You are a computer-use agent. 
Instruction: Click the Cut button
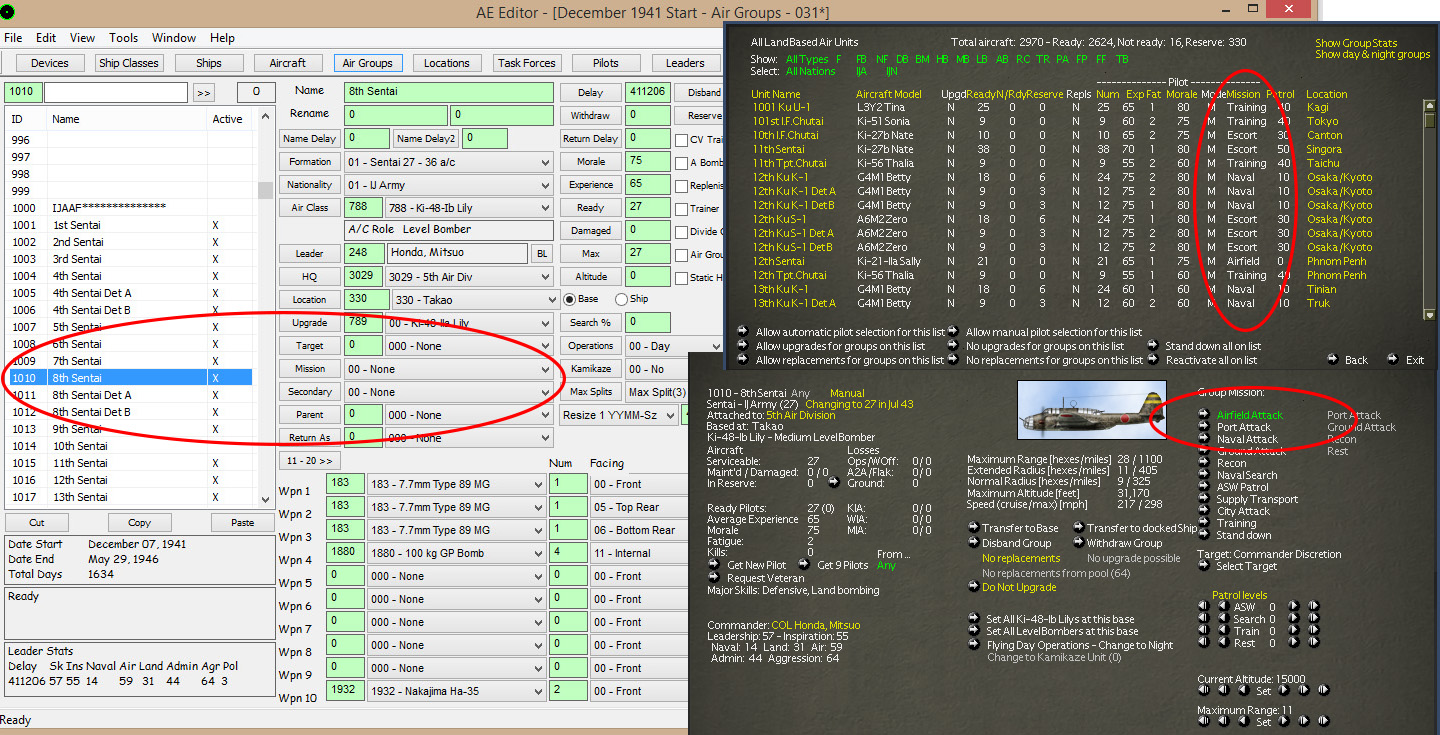pos(37,523)
